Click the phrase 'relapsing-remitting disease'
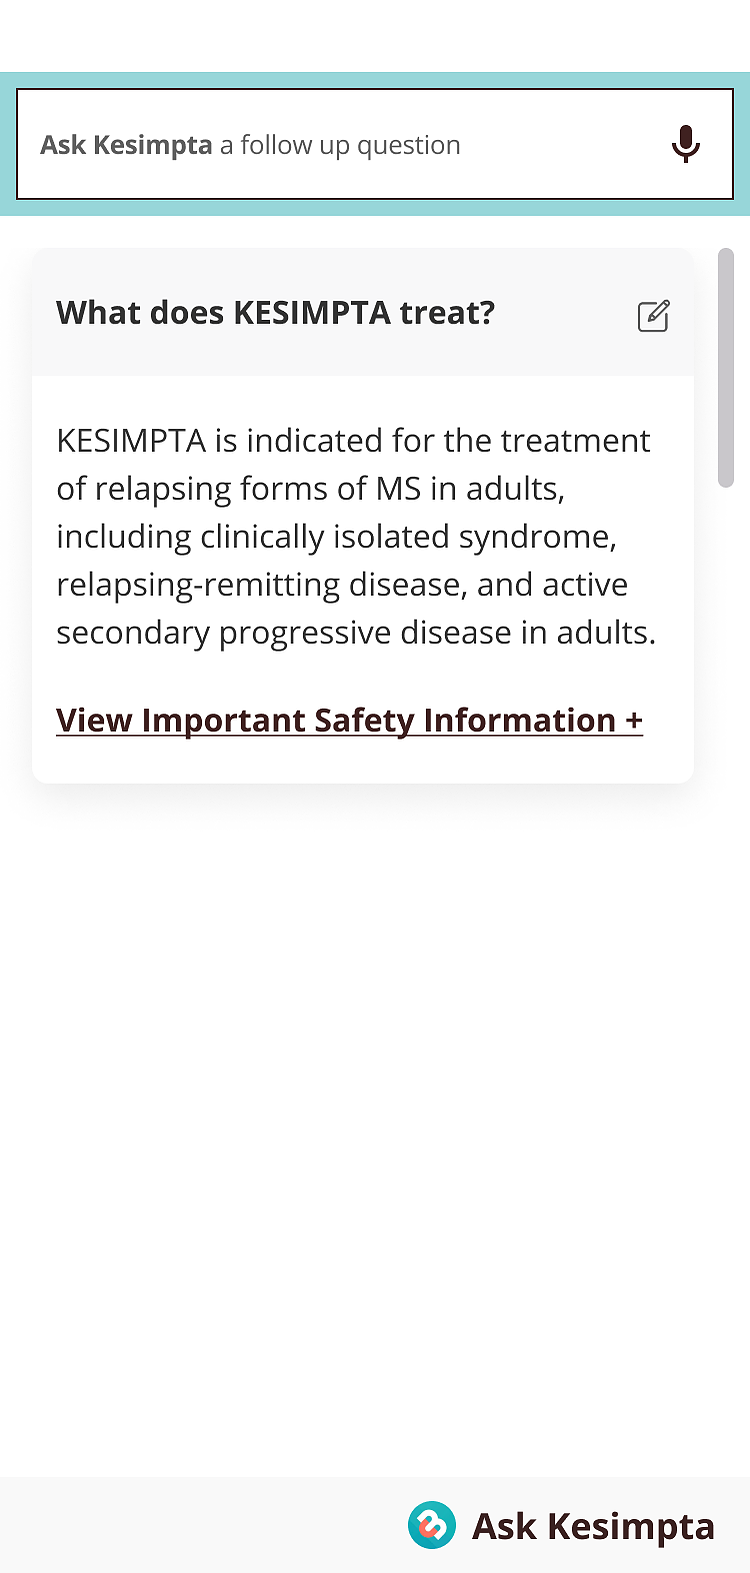The image size is (750, 1573). tap(262, 585)
